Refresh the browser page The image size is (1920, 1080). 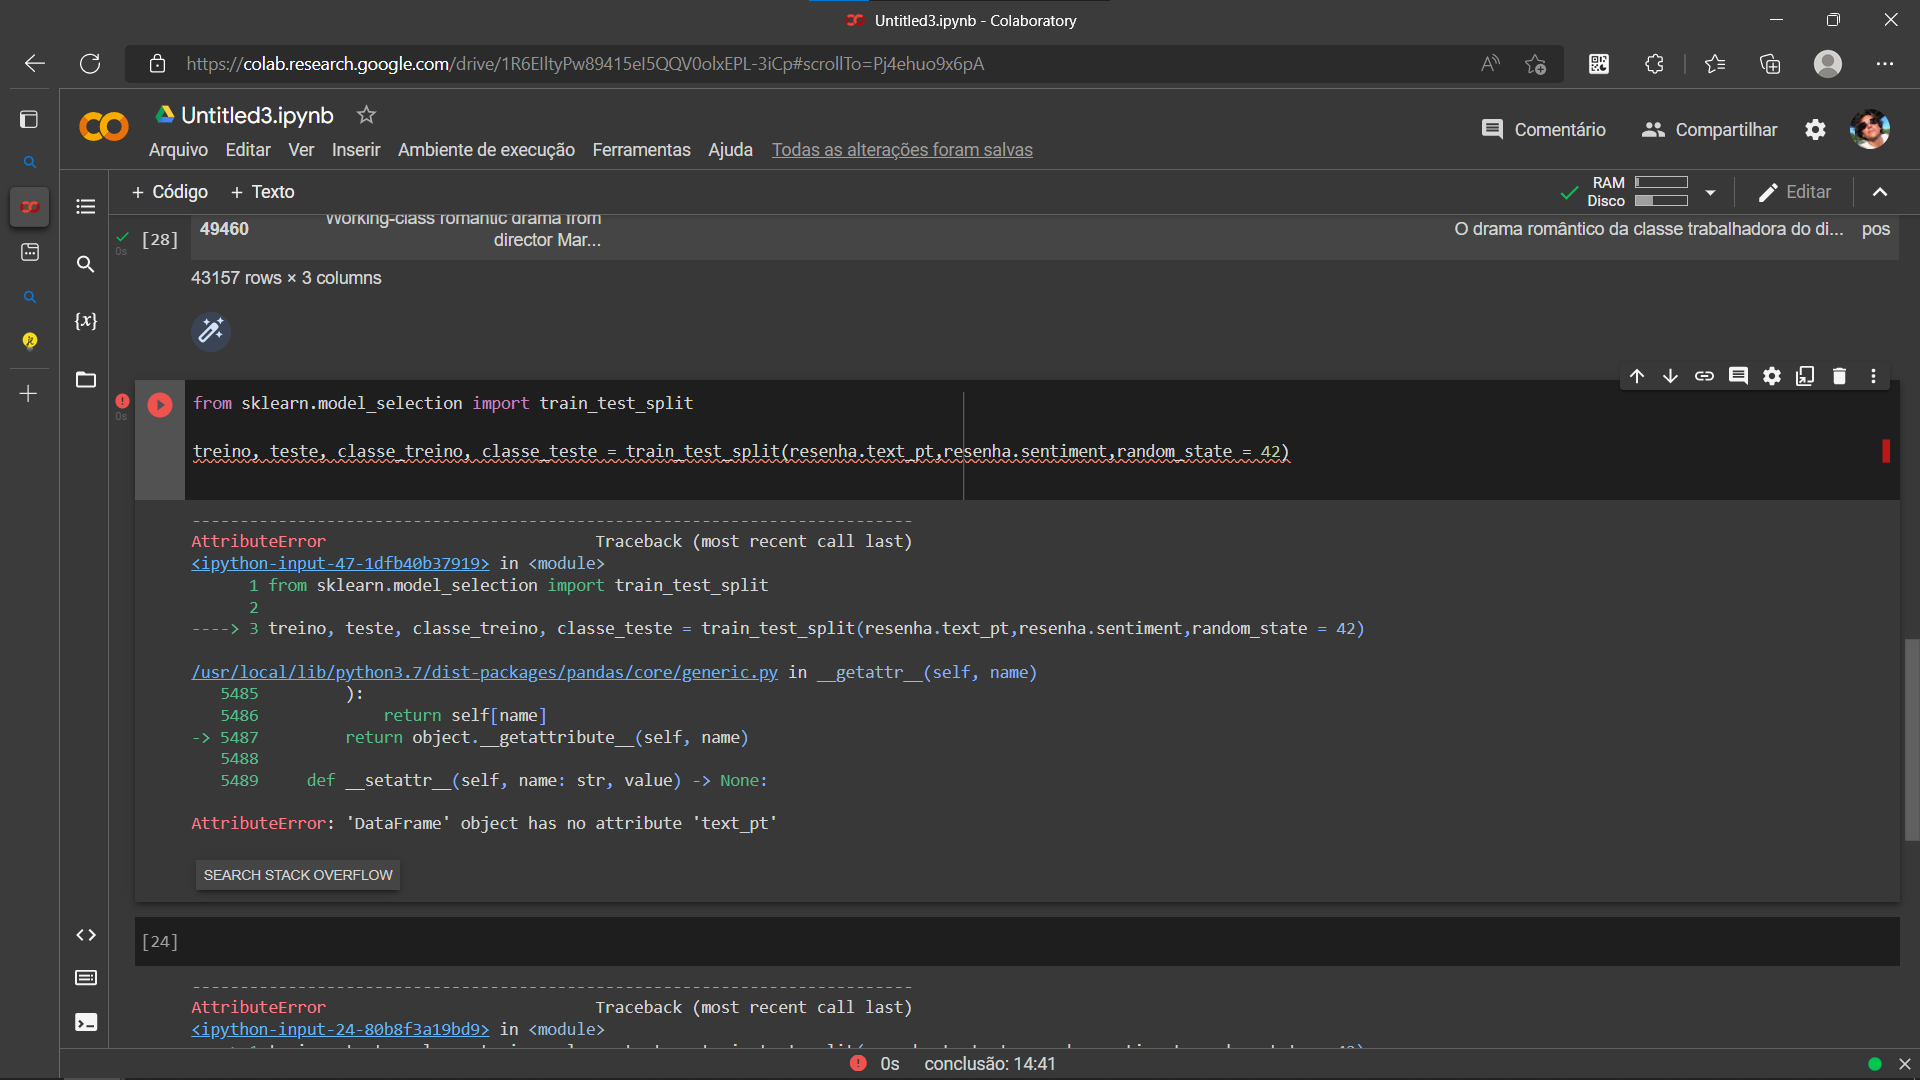pos(90,64)
